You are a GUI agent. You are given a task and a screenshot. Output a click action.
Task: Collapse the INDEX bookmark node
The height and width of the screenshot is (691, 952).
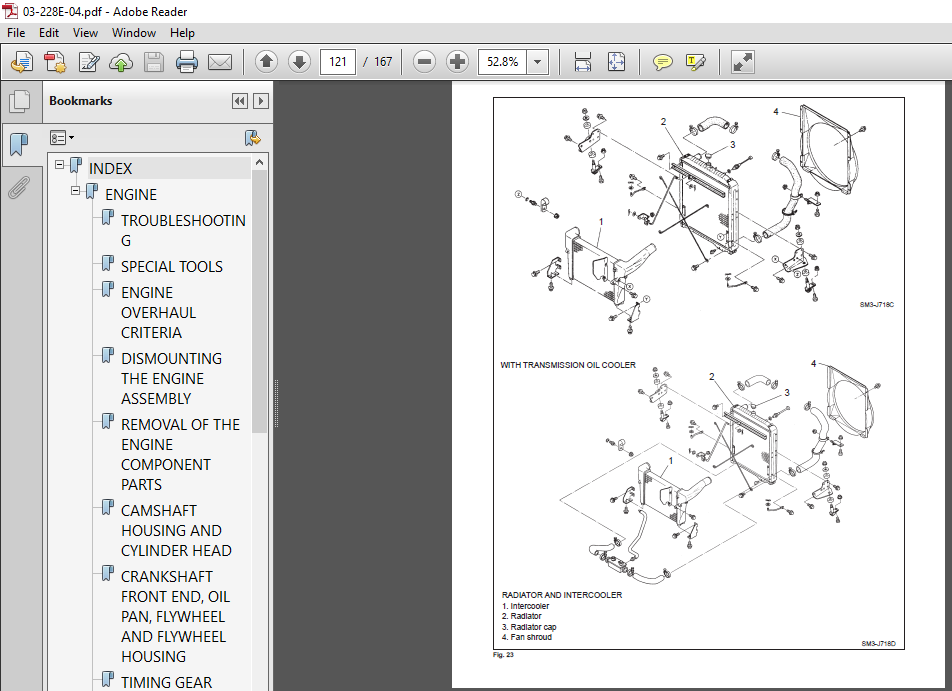tap(60, 165)
